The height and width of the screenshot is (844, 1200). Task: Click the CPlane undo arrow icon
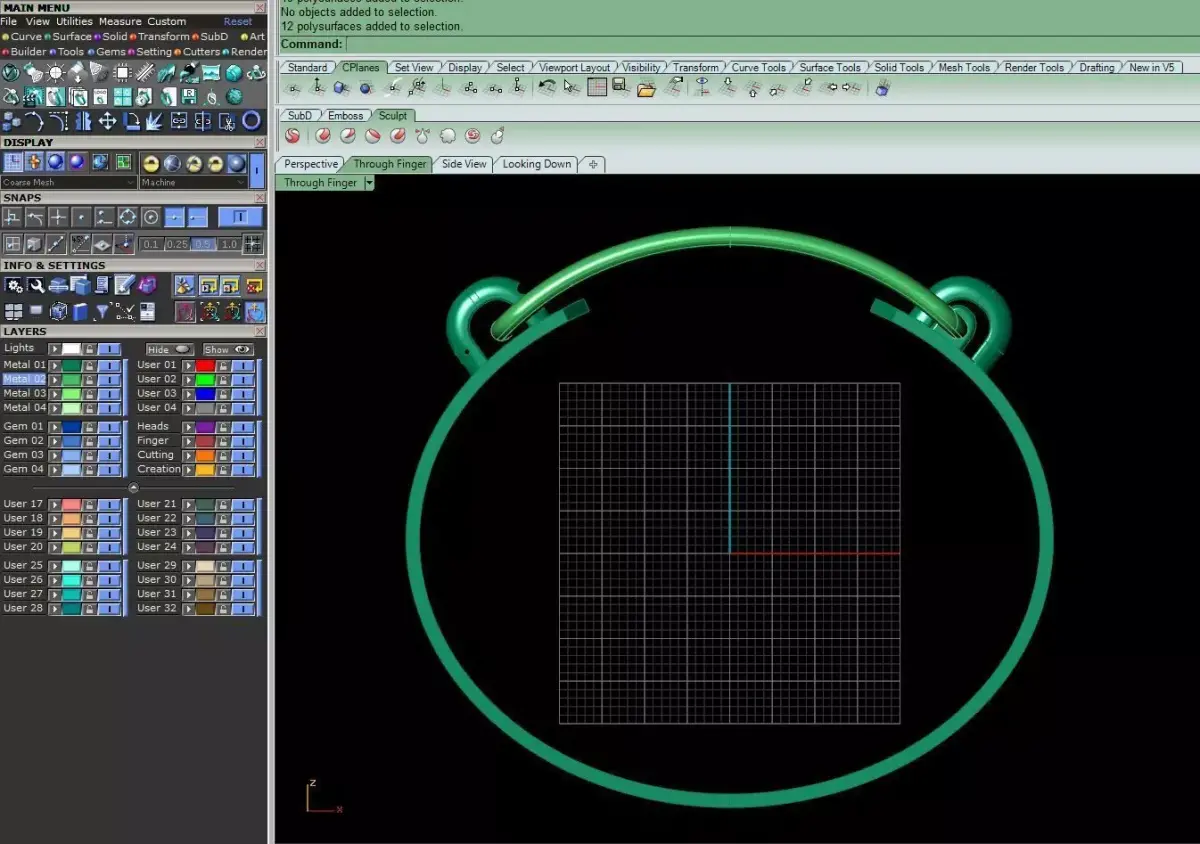[546, 88]
